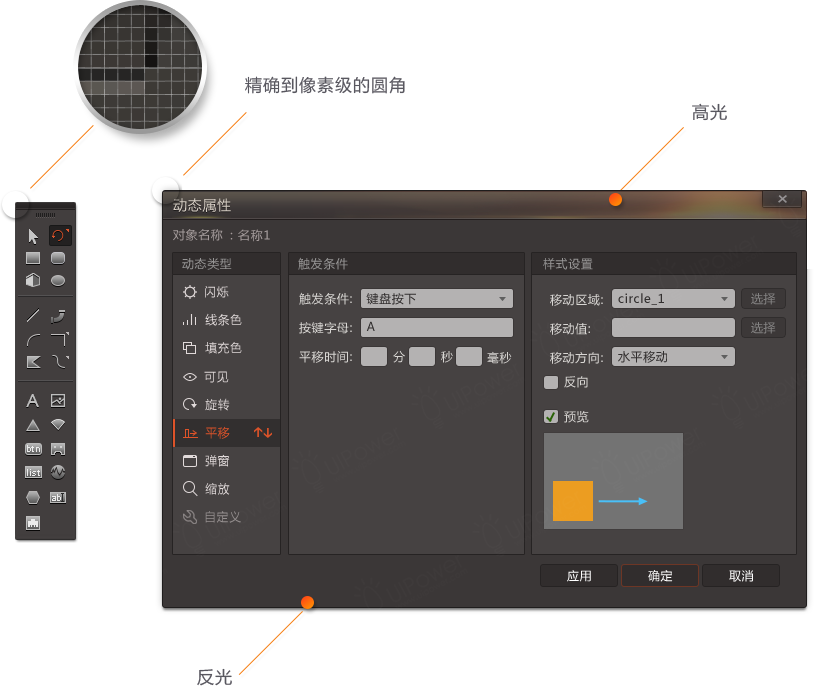Select the rectangle shape tool

33,258
